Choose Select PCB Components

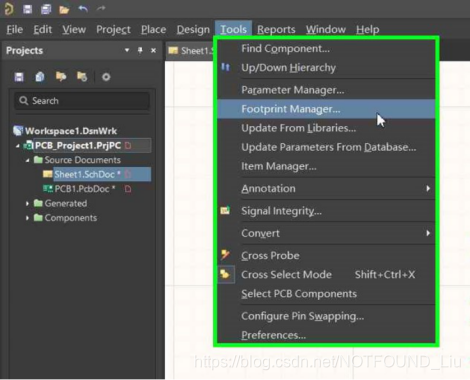click(x=326, y=294)
